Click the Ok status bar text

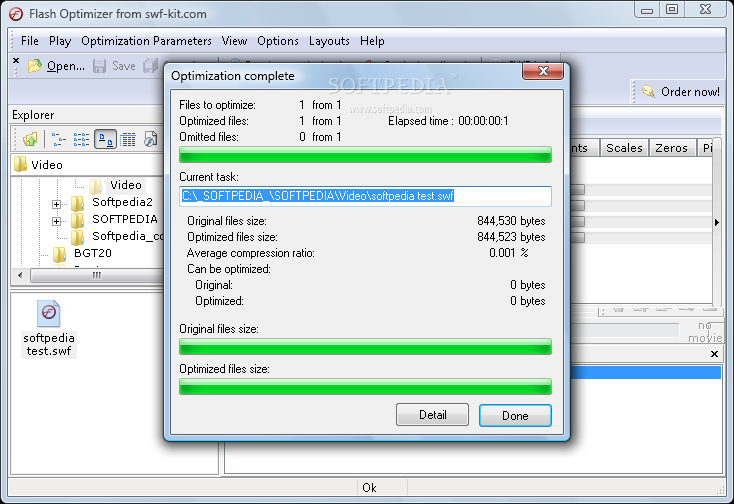[x=369, y=488]
